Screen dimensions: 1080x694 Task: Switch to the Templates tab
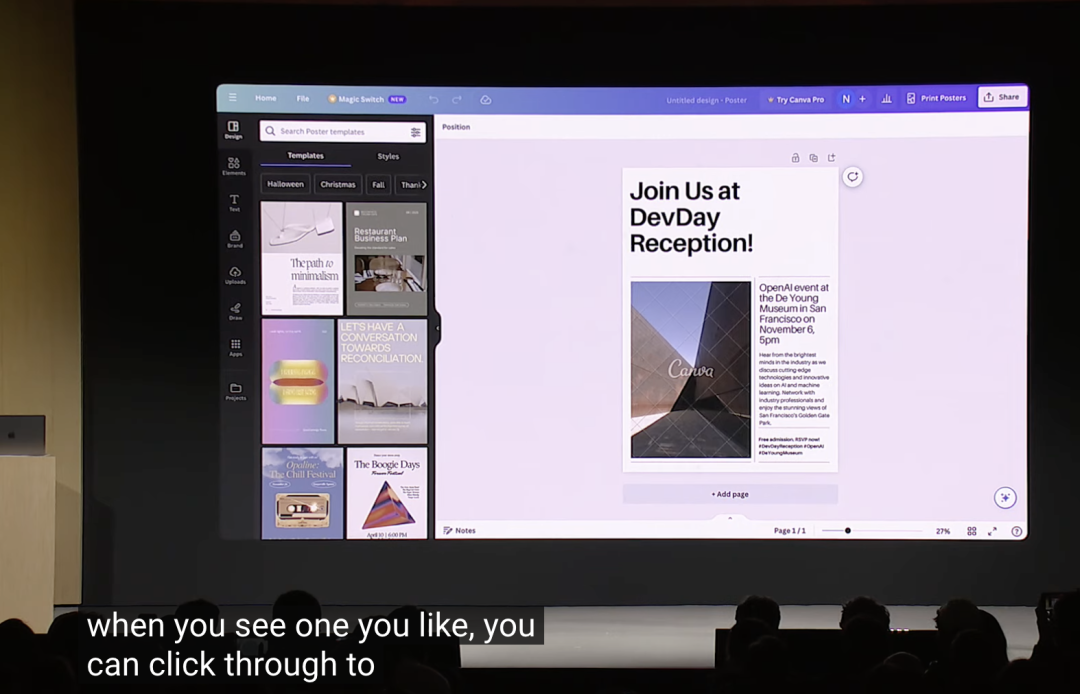click(x=305, y=156)
